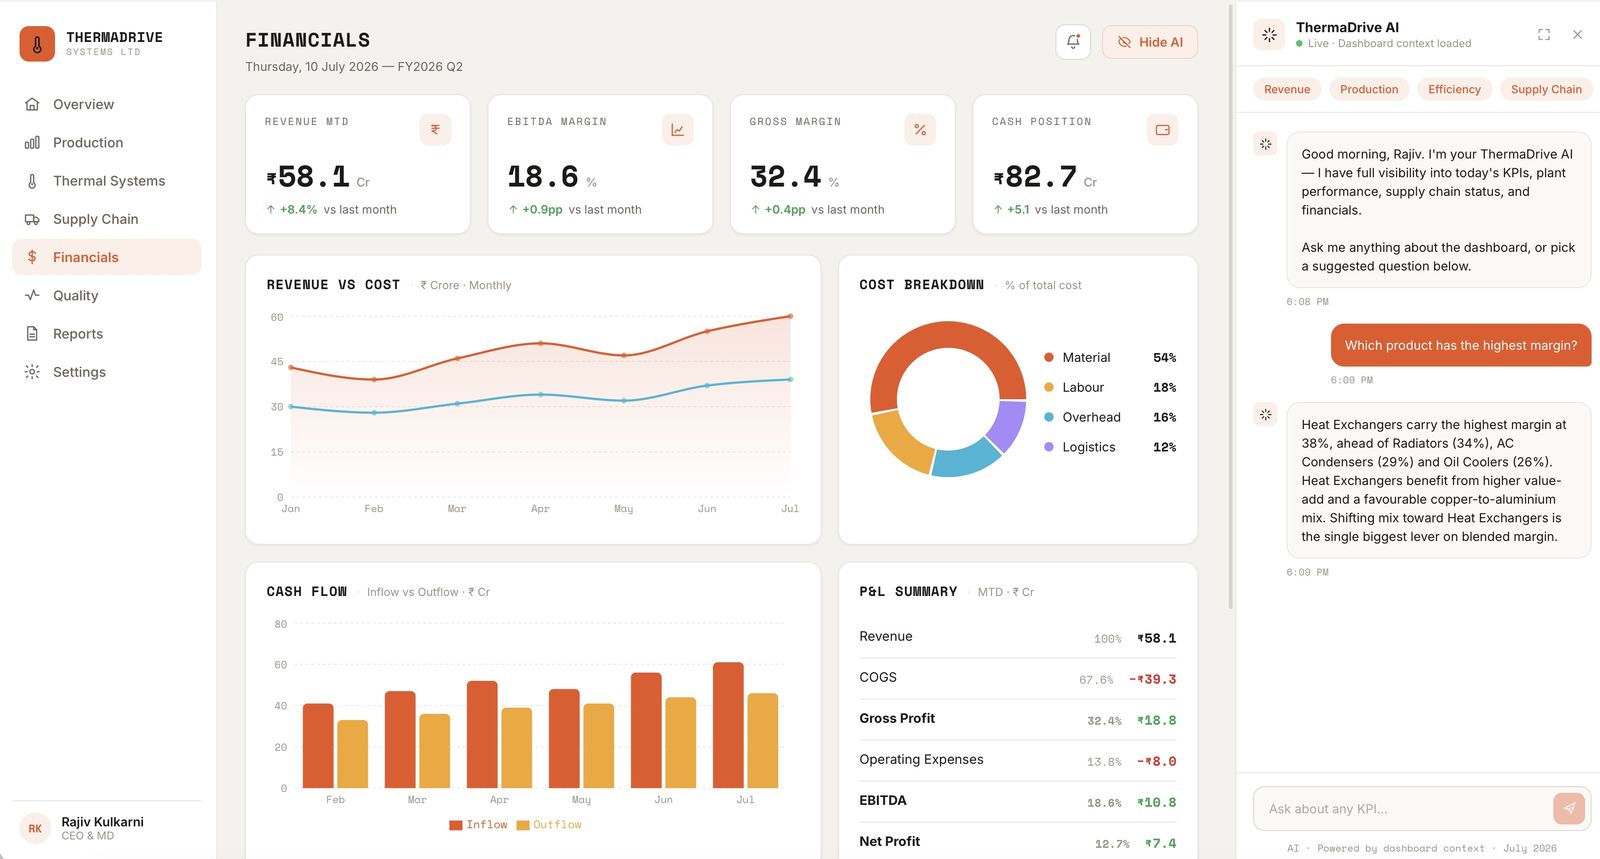
Task: Click the COGS row in P&L Summary
Action: click(x=1018, y=678)
